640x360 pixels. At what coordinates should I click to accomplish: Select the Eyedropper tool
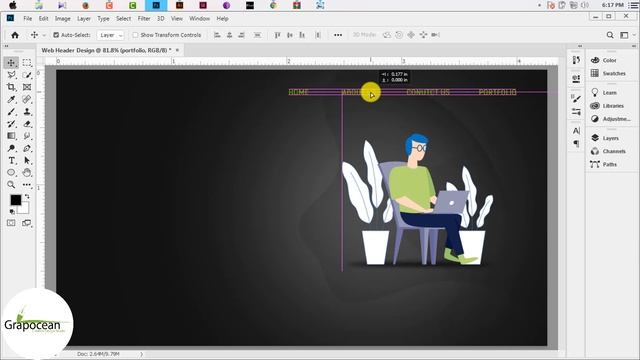[11, 99]
